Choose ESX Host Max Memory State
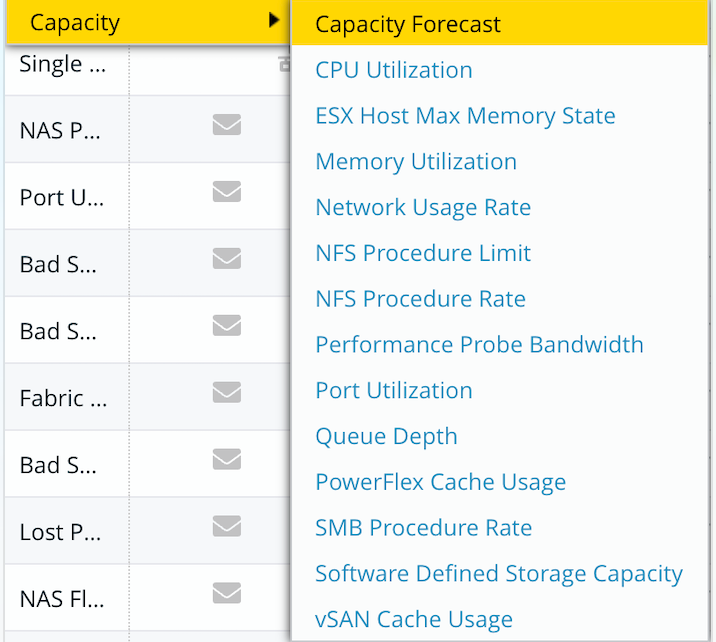 pyautogui.click(x=465, y=116)
